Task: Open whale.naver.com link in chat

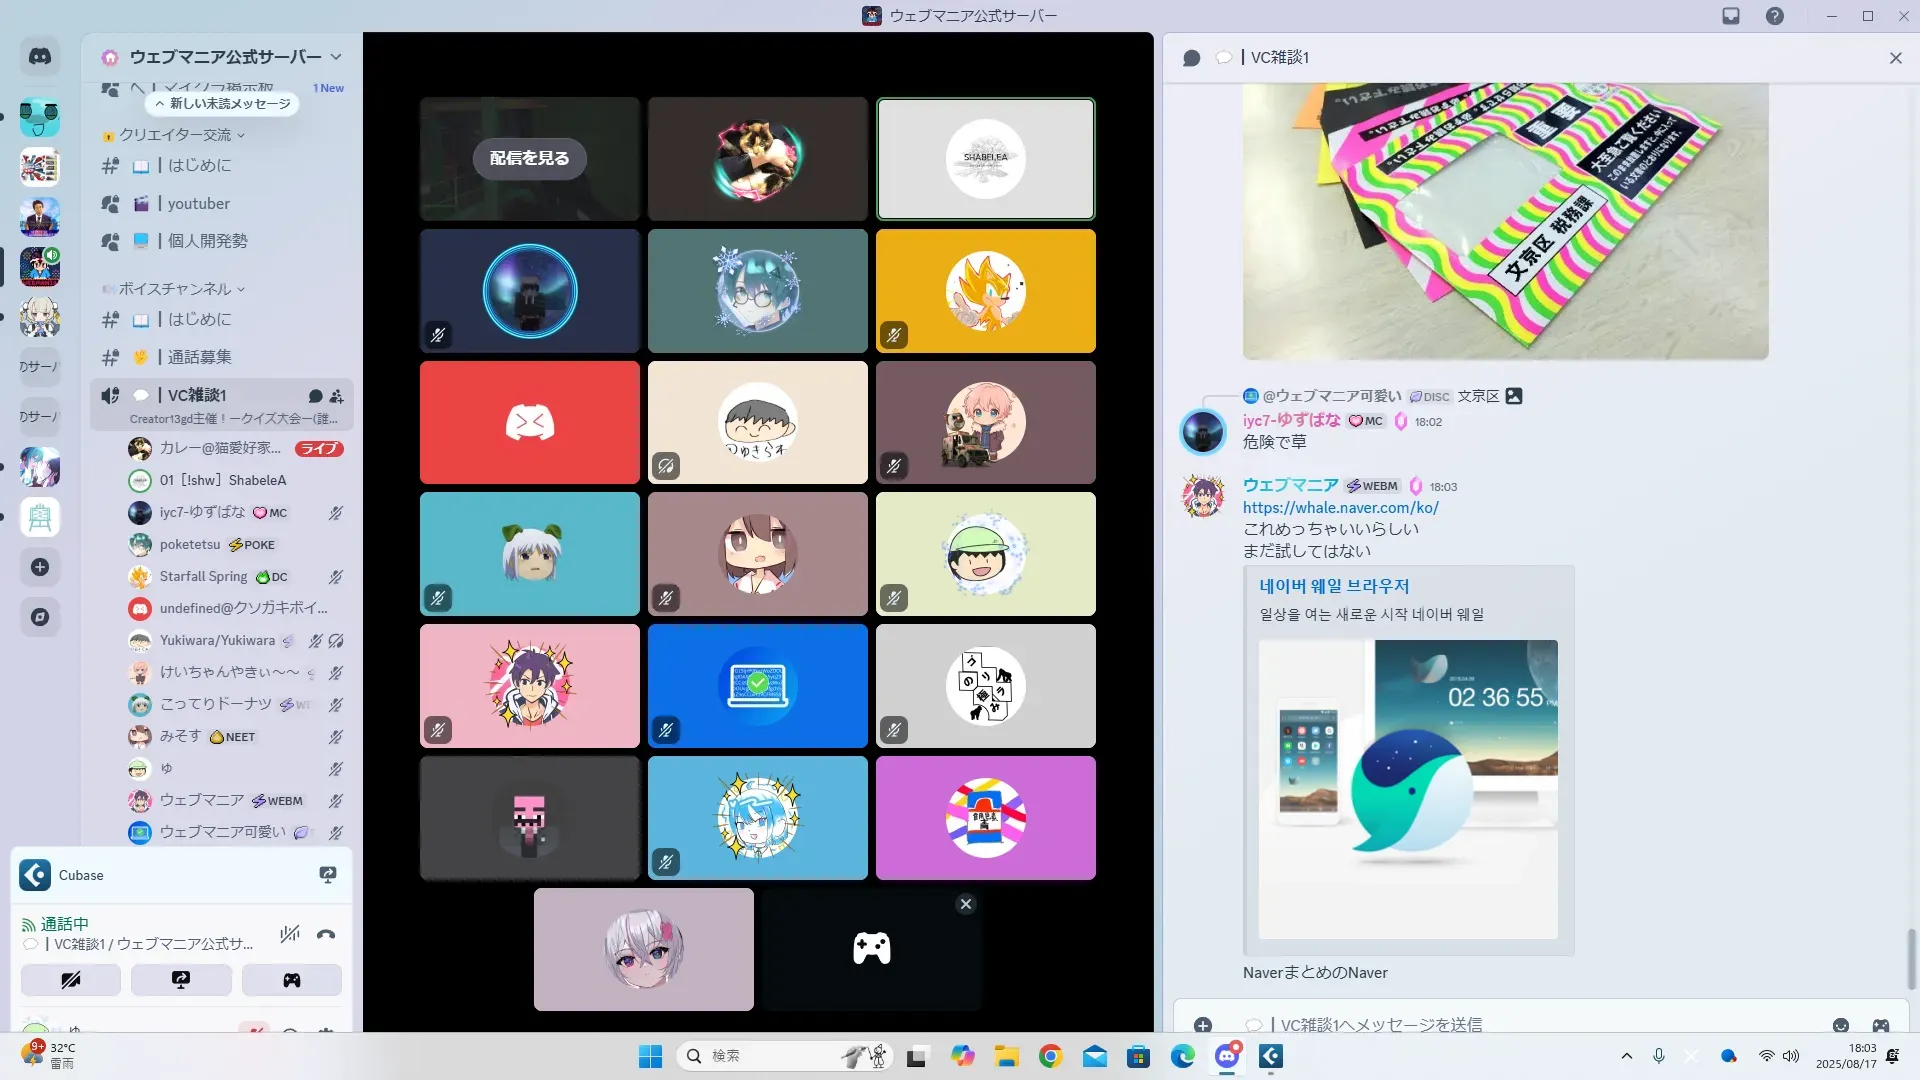Action: click(1340, 508)
